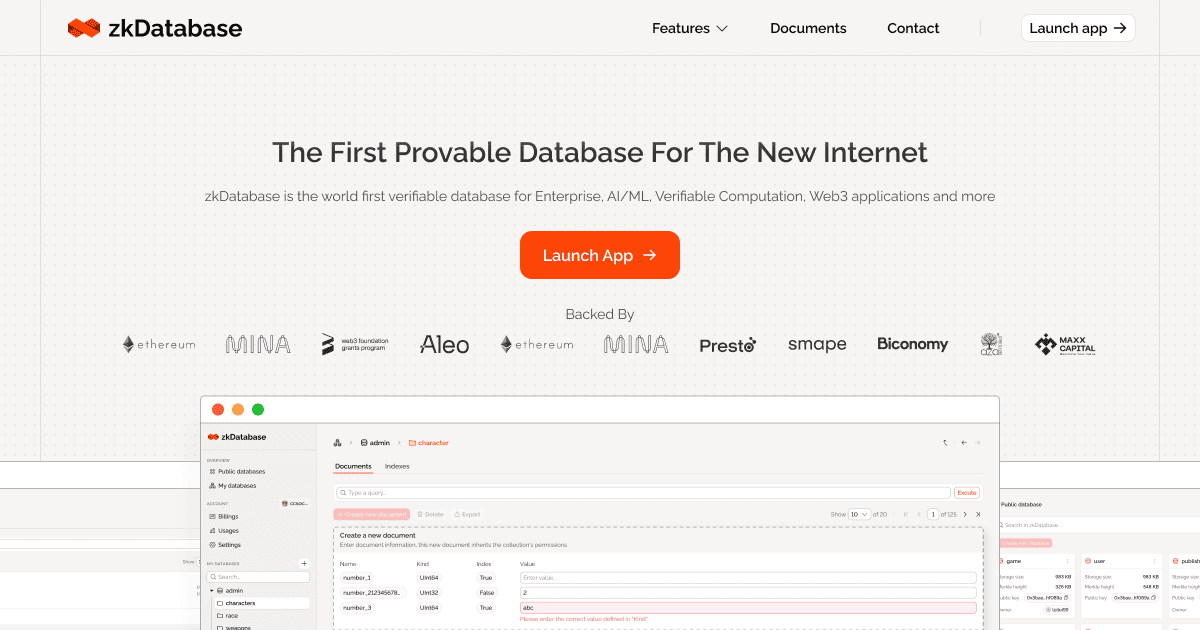Open Public databases in the sidebar
This screenshot has width=1200, height=630.
(241, 472)
